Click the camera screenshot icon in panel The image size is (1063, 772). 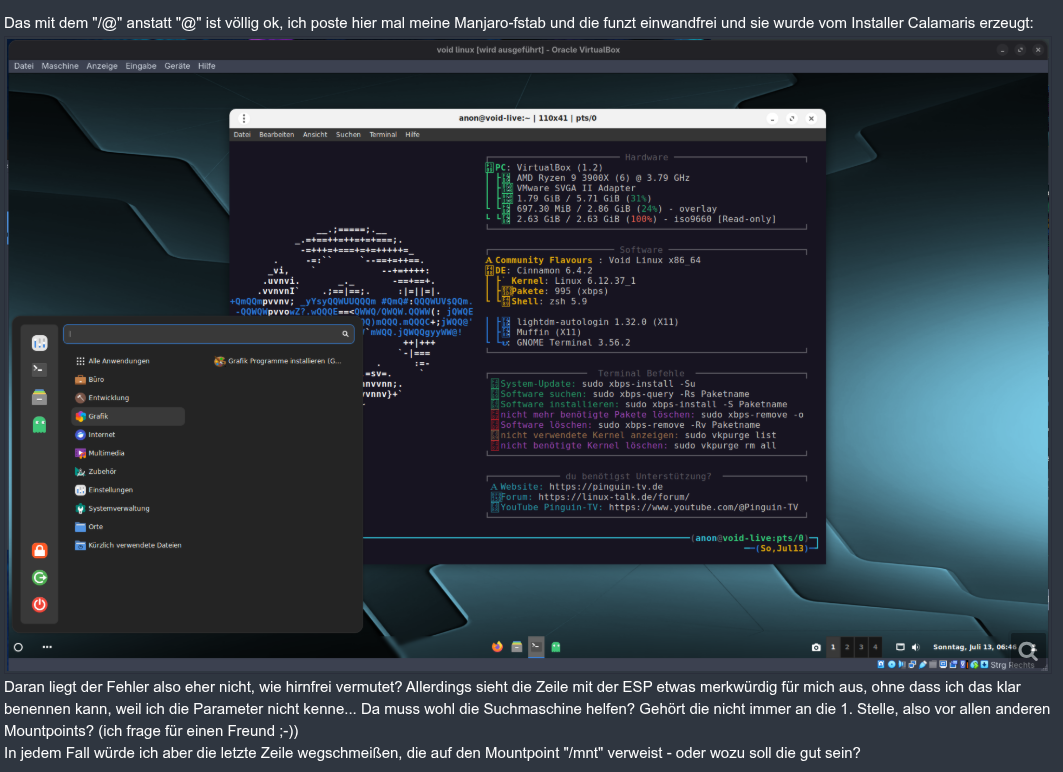coord(816,647)
